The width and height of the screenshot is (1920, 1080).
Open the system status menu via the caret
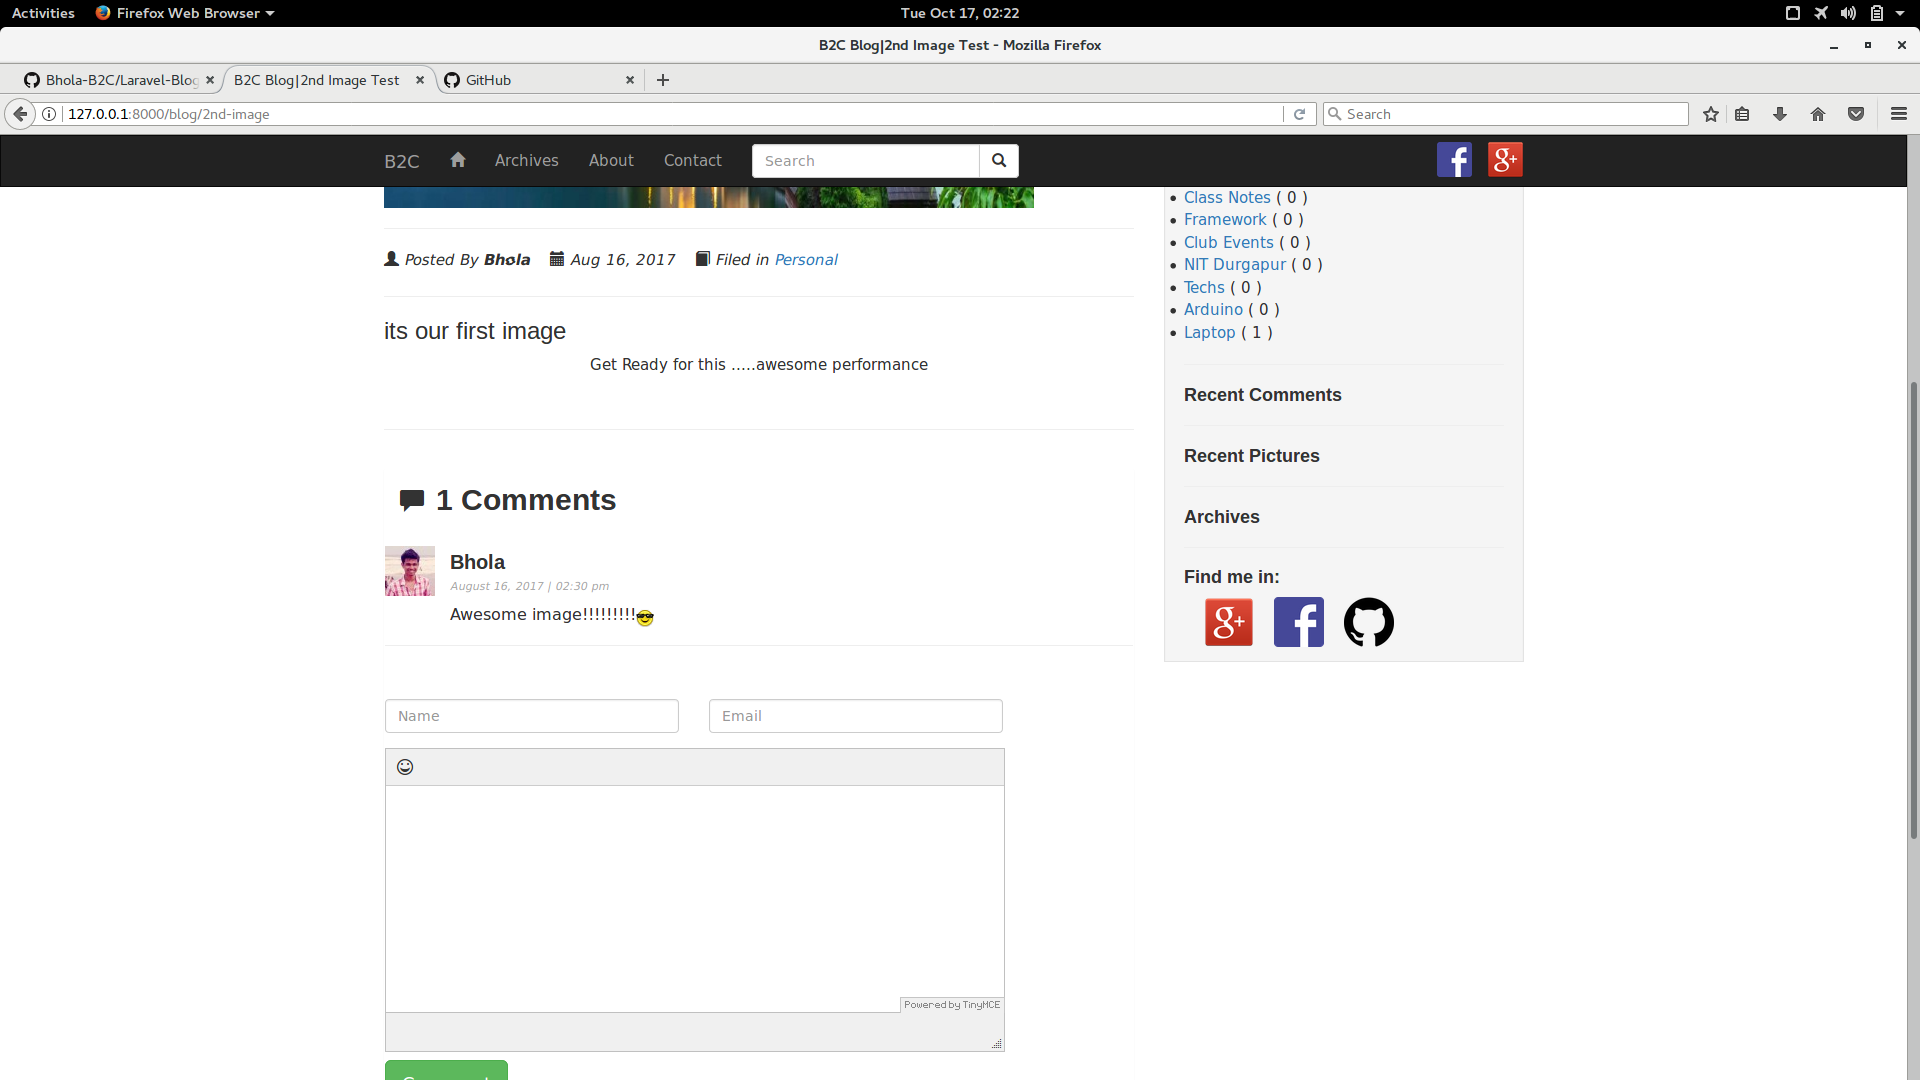click(x=1901, y=13)
